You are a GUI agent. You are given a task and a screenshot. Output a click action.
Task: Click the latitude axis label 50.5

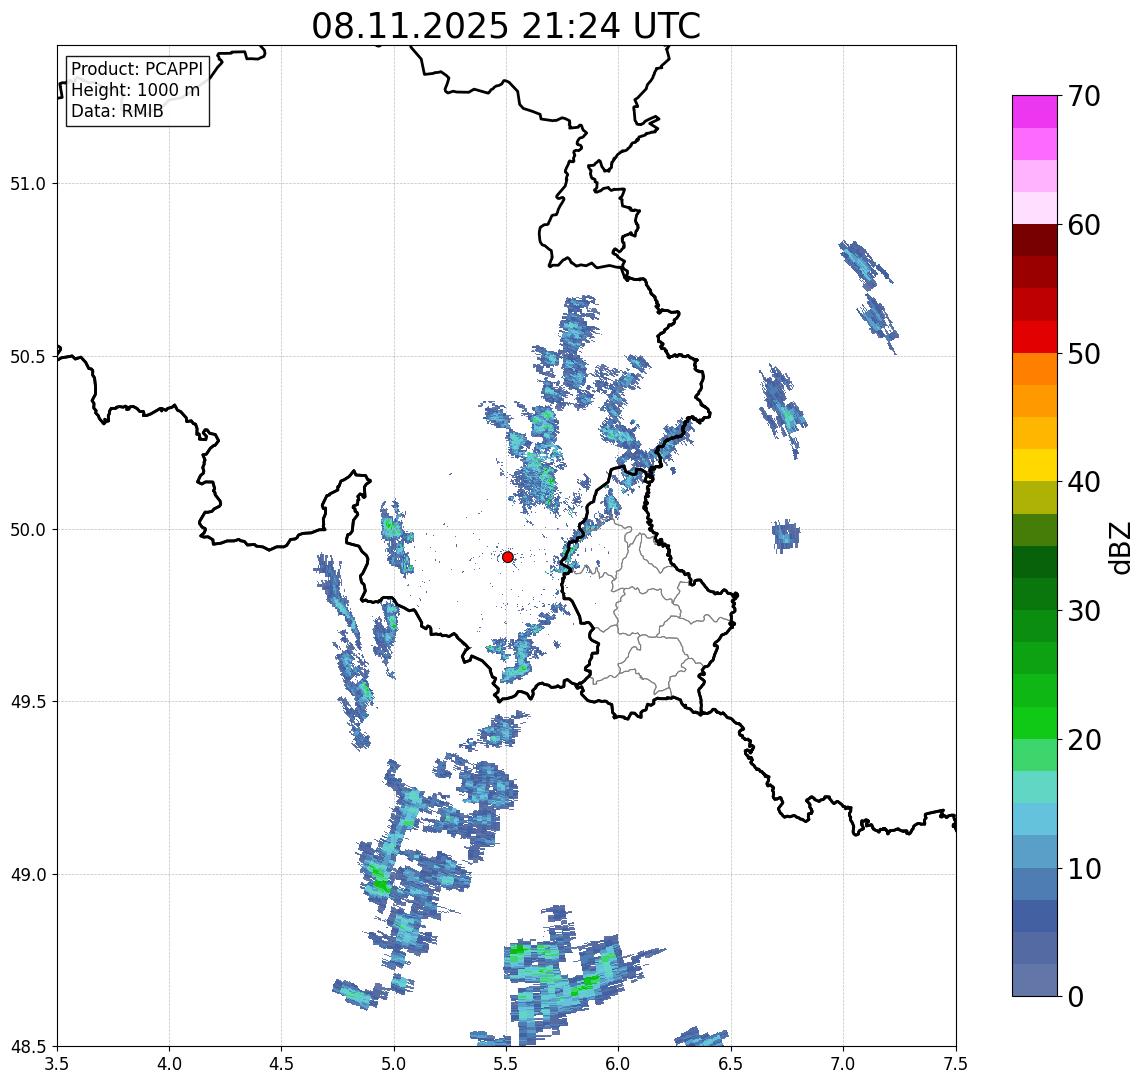point(28,357)
